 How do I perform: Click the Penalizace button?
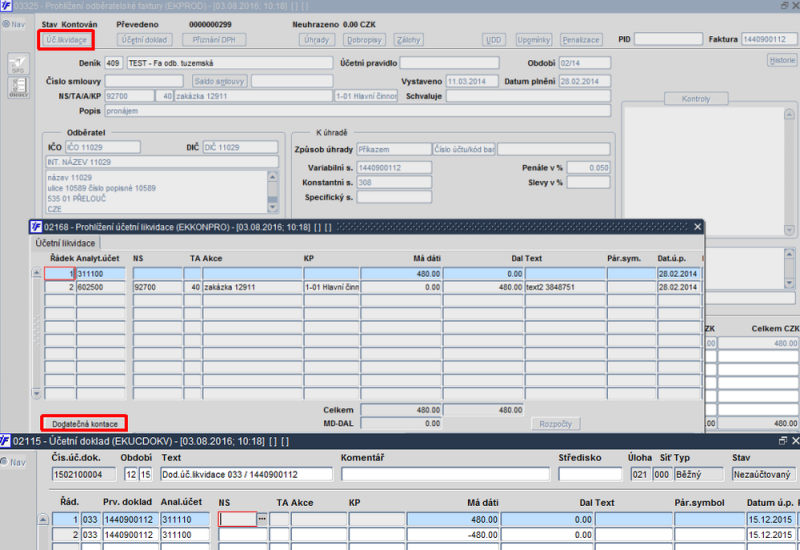(581, 40)
